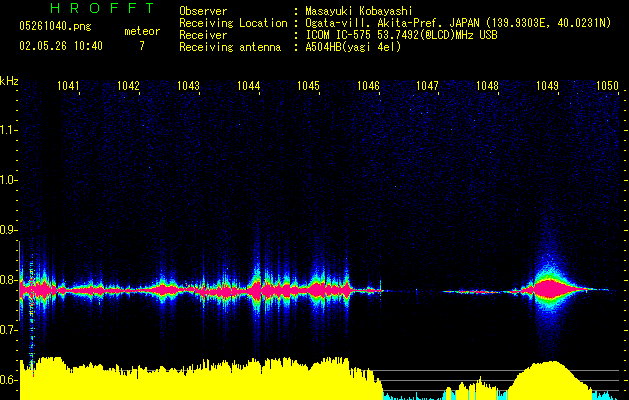Click the meteor count value 7
Image resolution: width=629 pixels, height=400 pixels.
[142, 46]
